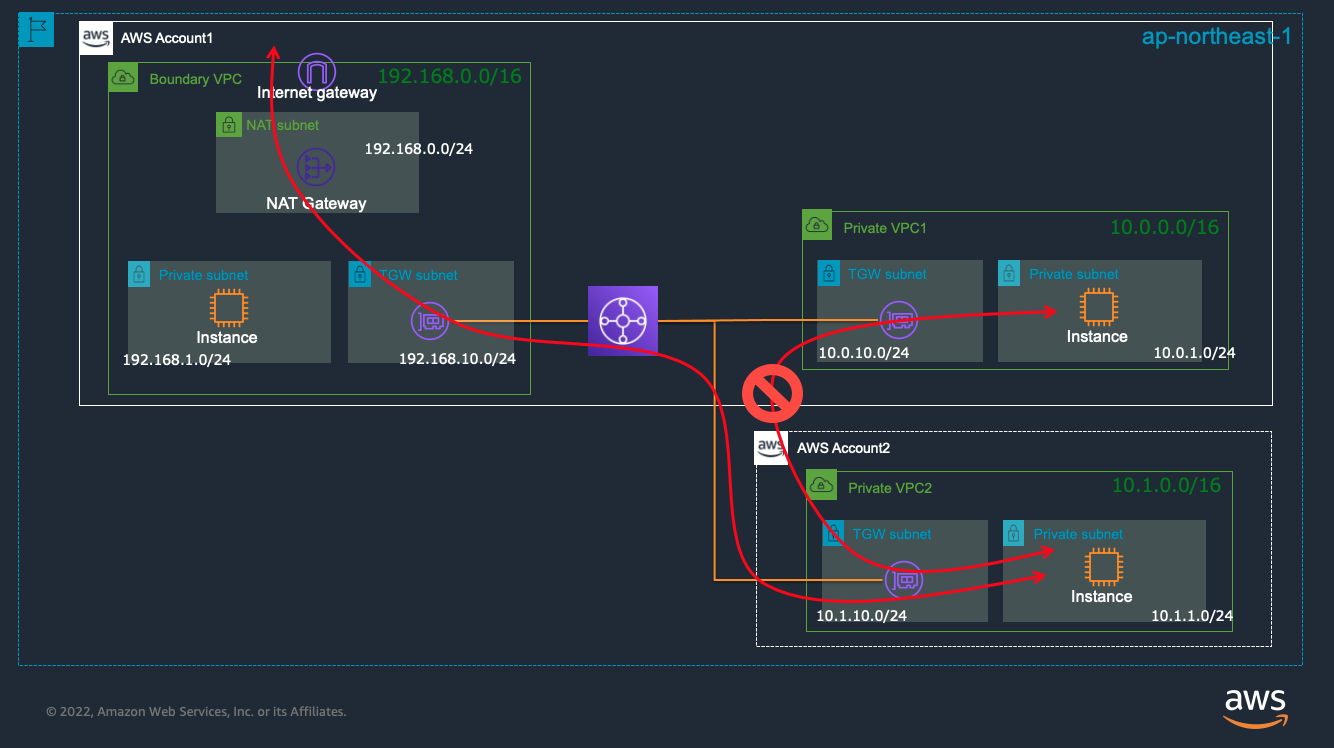Click the AWS logo of AWS Account2
The width and height of the screenshot is (1334, 748).
[770, 447]
